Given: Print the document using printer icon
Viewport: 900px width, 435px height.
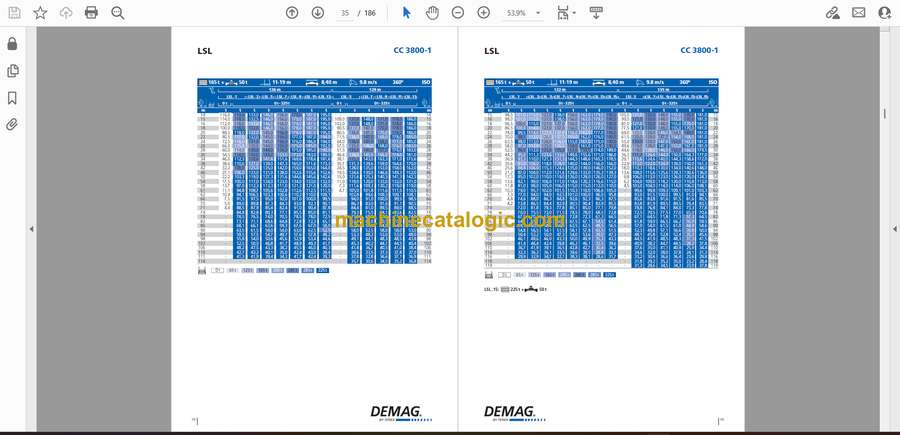Looking at the screenshot, I should click(x=91, y=13).
